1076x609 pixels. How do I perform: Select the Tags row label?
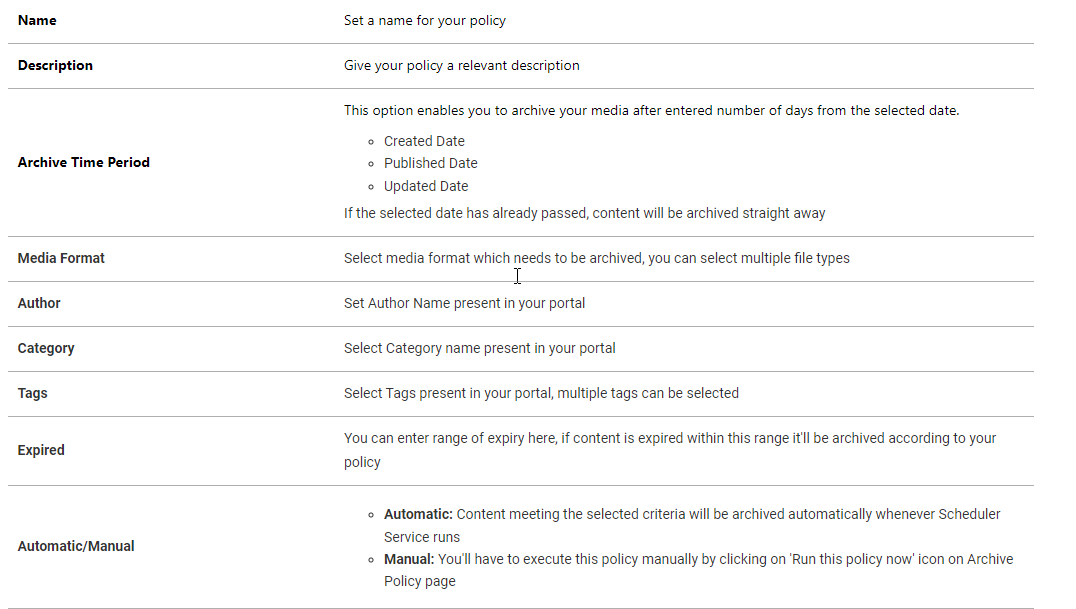click(x=32, y=393)
